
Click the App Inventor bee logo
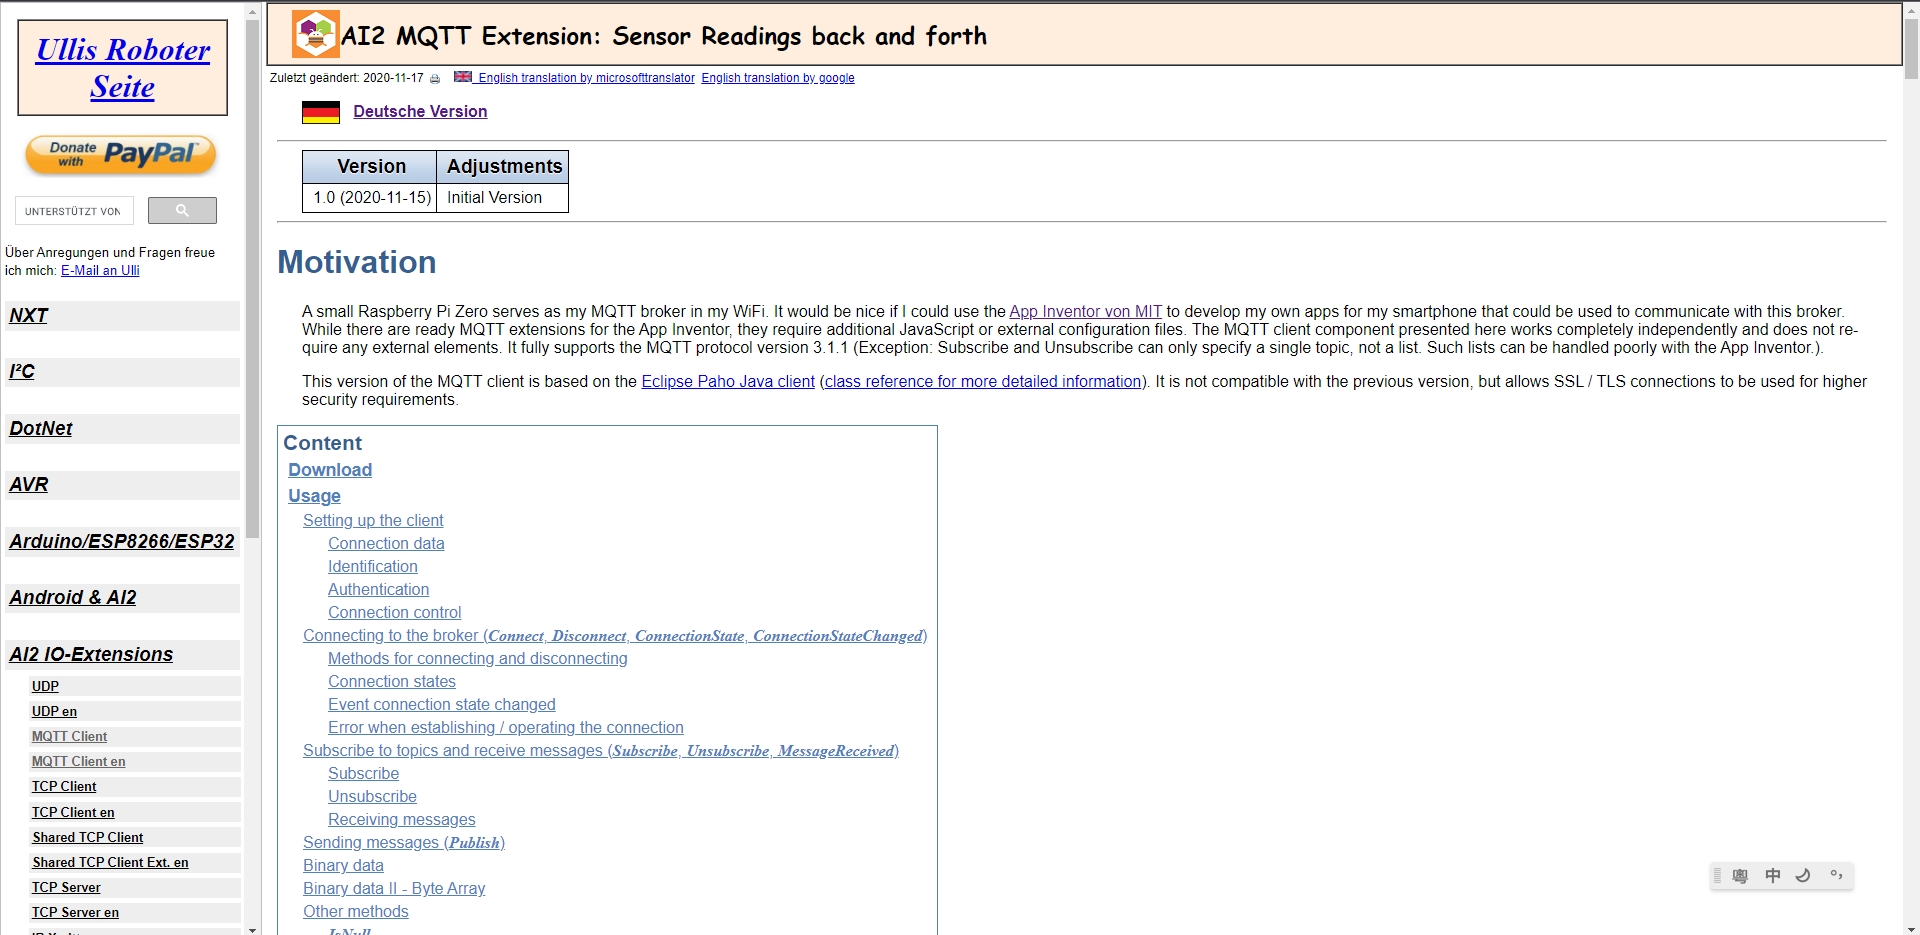coord(315,35)
